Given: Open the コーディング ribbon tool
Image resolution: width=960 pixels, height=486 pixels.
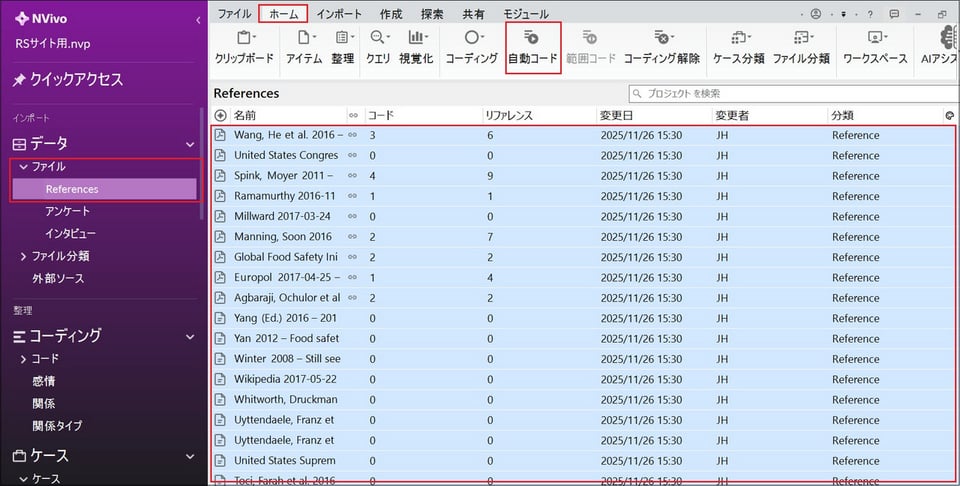Looking at the screenshot, I should point(471,48).
